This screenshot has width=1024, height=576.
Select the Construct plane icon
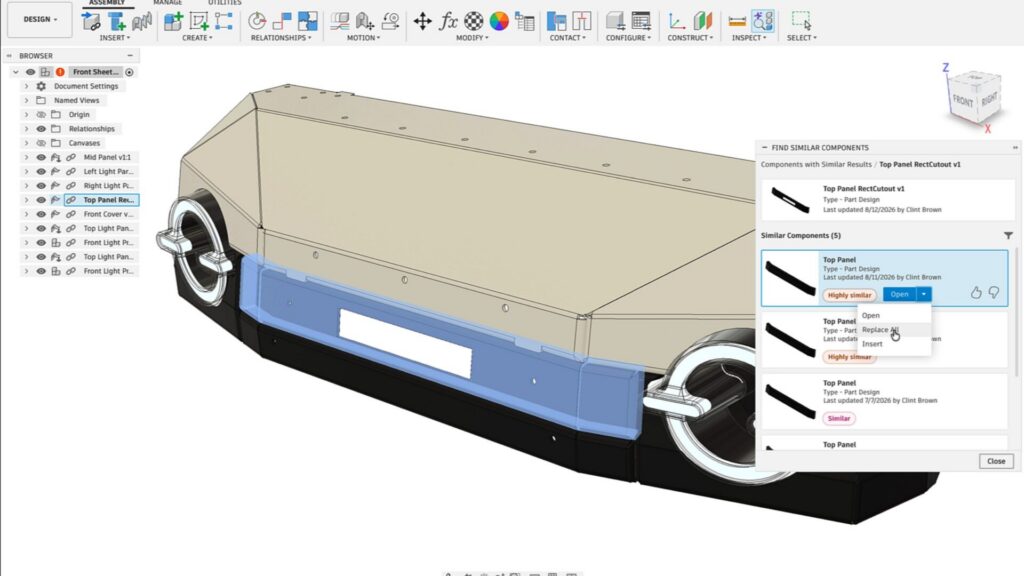point(703,21)
